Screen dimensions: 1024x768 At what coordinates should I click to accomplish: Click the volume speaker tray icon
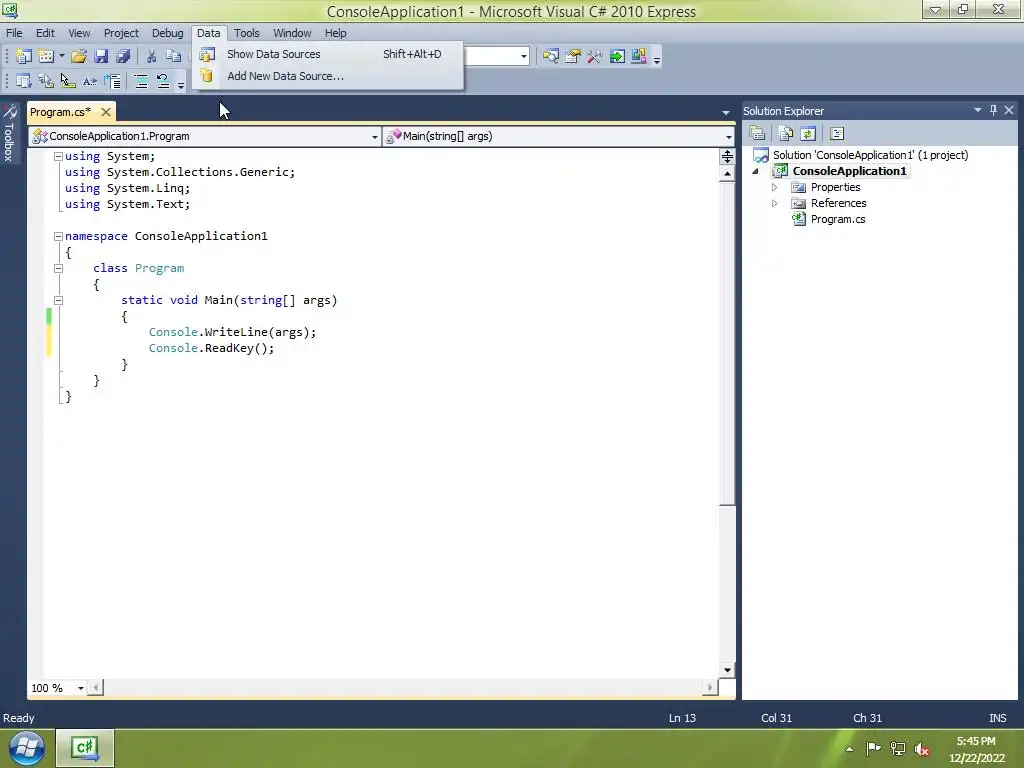tap(921, 749)
